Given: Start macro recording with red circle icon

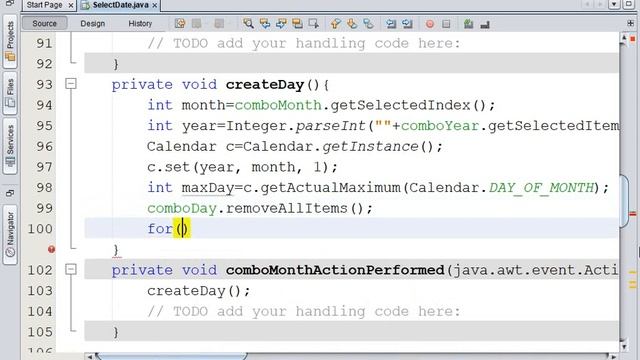Looking at the screenshot, I should pos(430,24).
